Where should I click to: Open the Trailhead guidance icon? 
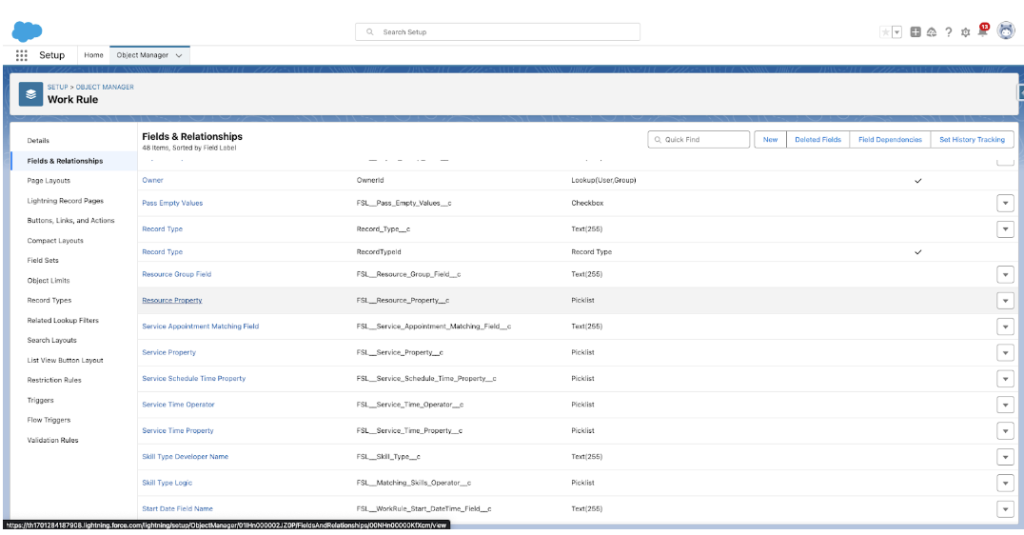(932, 32)
